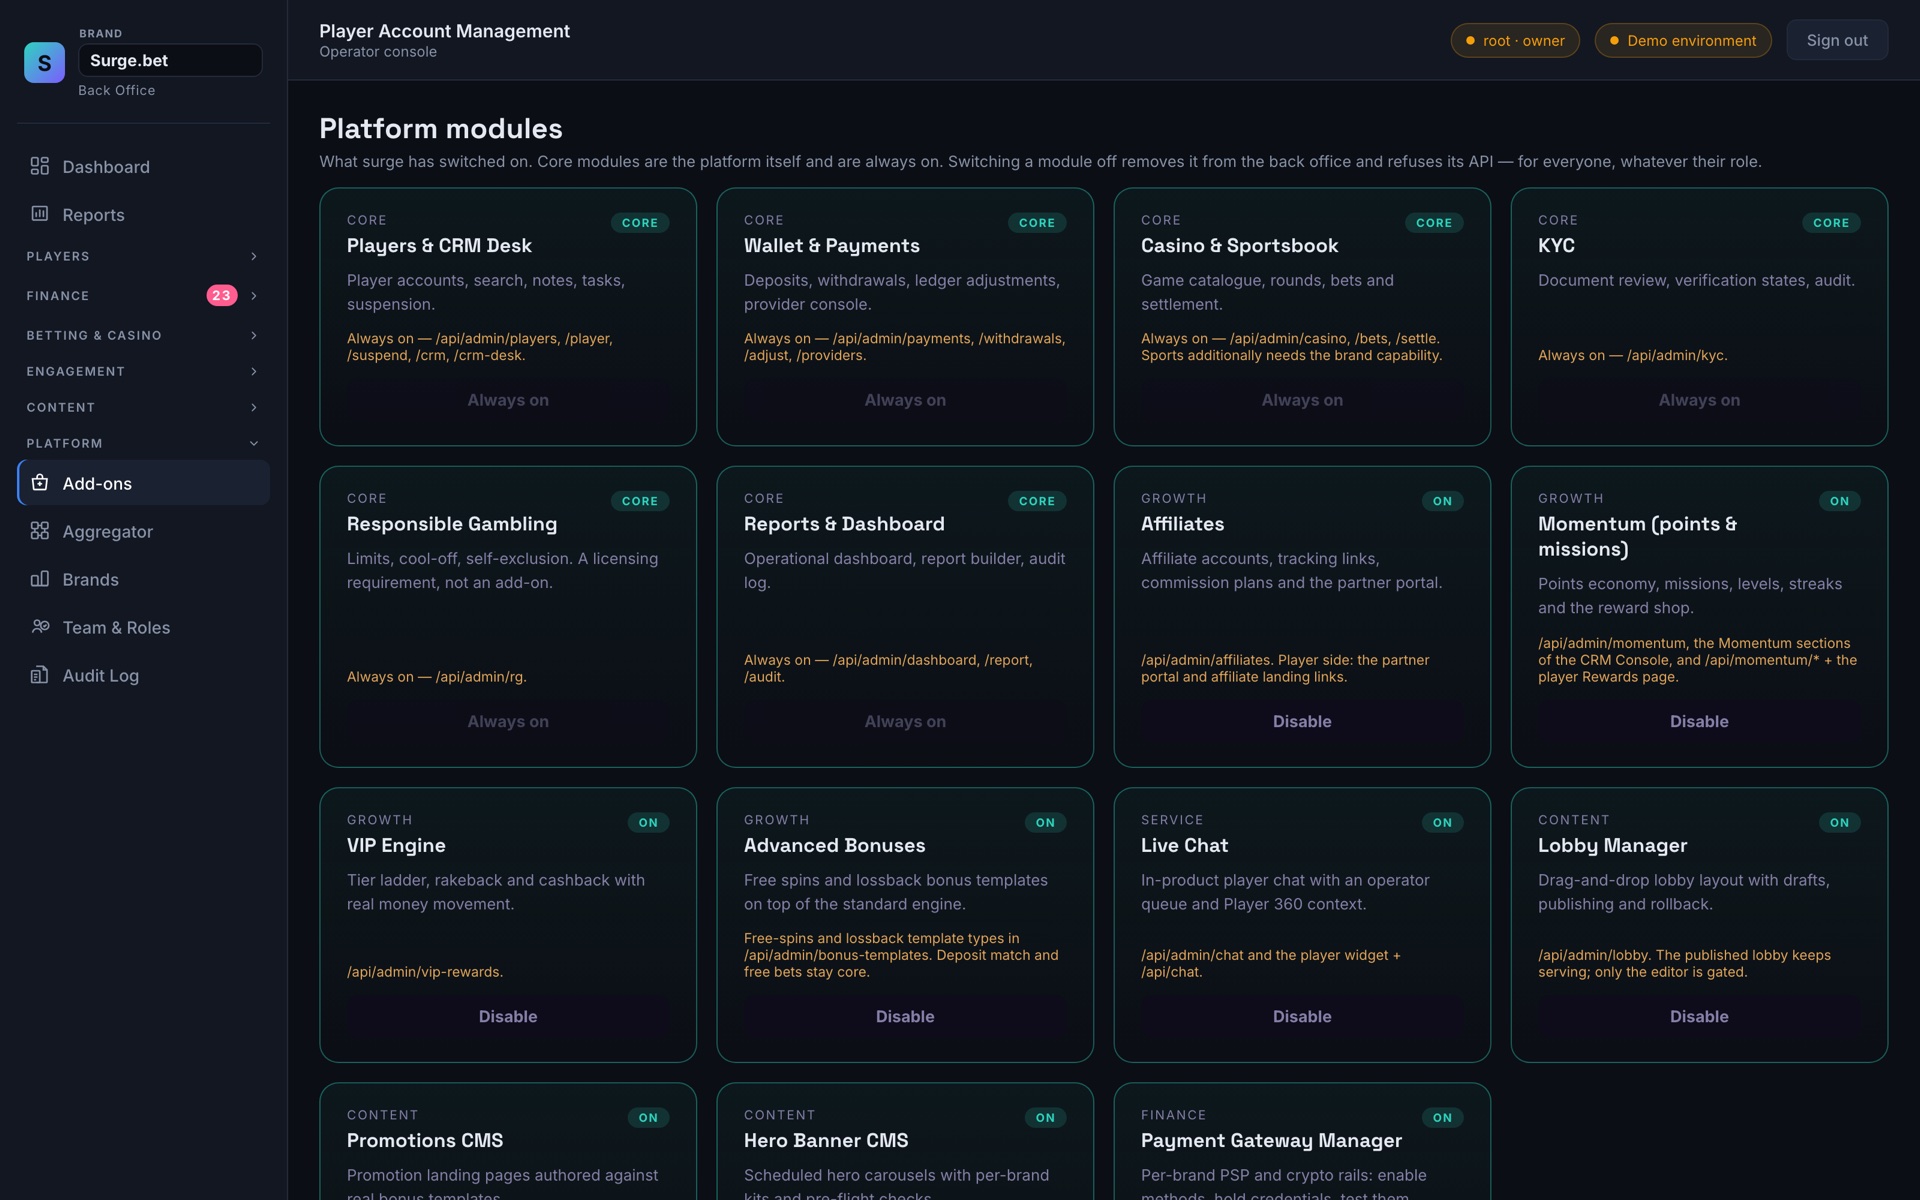Screen dimensions: 1920x1200
Task: Click the Hero Banner CMS card title
Action: coord(826,1141)
